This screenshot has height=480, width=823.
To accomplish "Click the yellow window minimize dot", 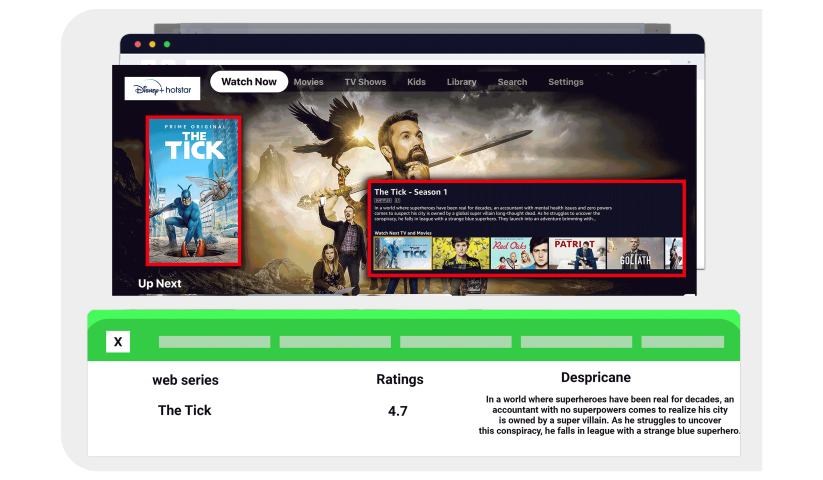I will pos(152,45).
